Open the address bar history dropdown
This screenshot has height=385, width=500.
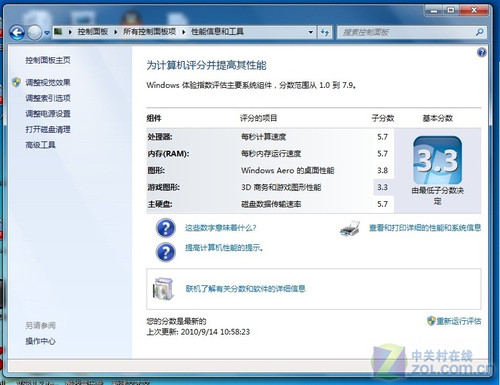click(311, 32)
